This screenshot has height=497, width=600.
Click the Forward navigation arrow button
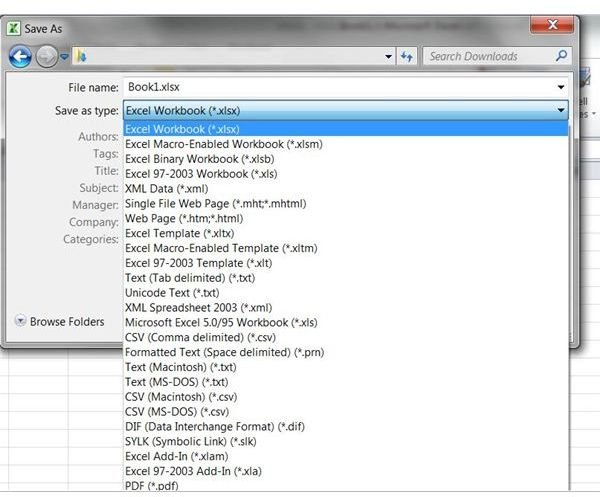tap(47, 57)
